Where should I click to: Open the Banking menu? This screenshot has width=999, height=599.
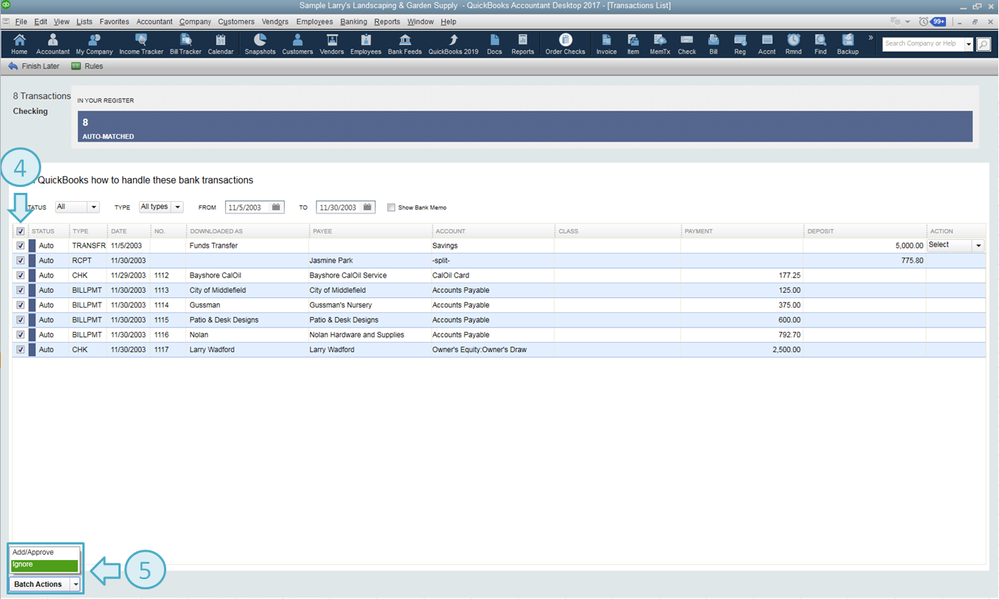click(x=354, y=22)
